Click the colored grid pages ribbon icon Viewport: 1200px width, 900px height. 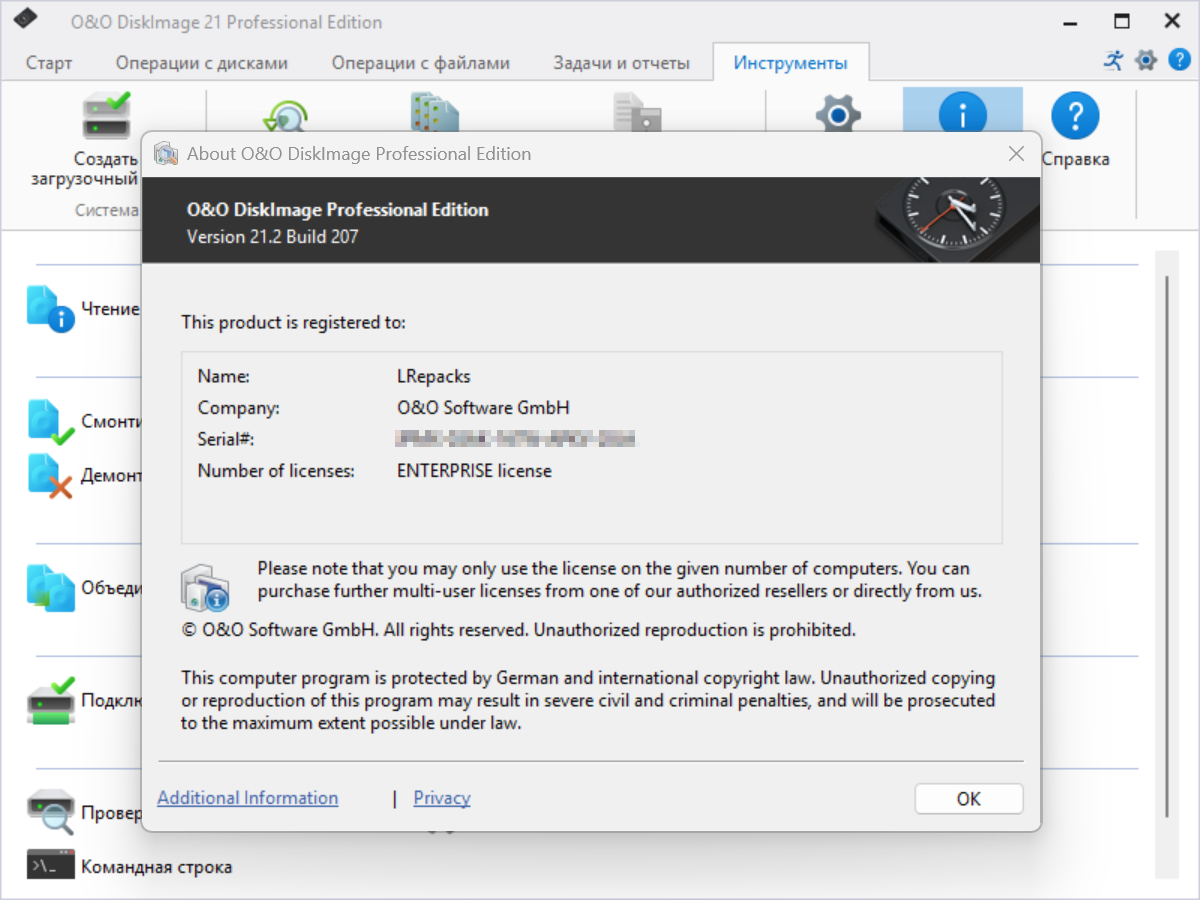point(434,111)
